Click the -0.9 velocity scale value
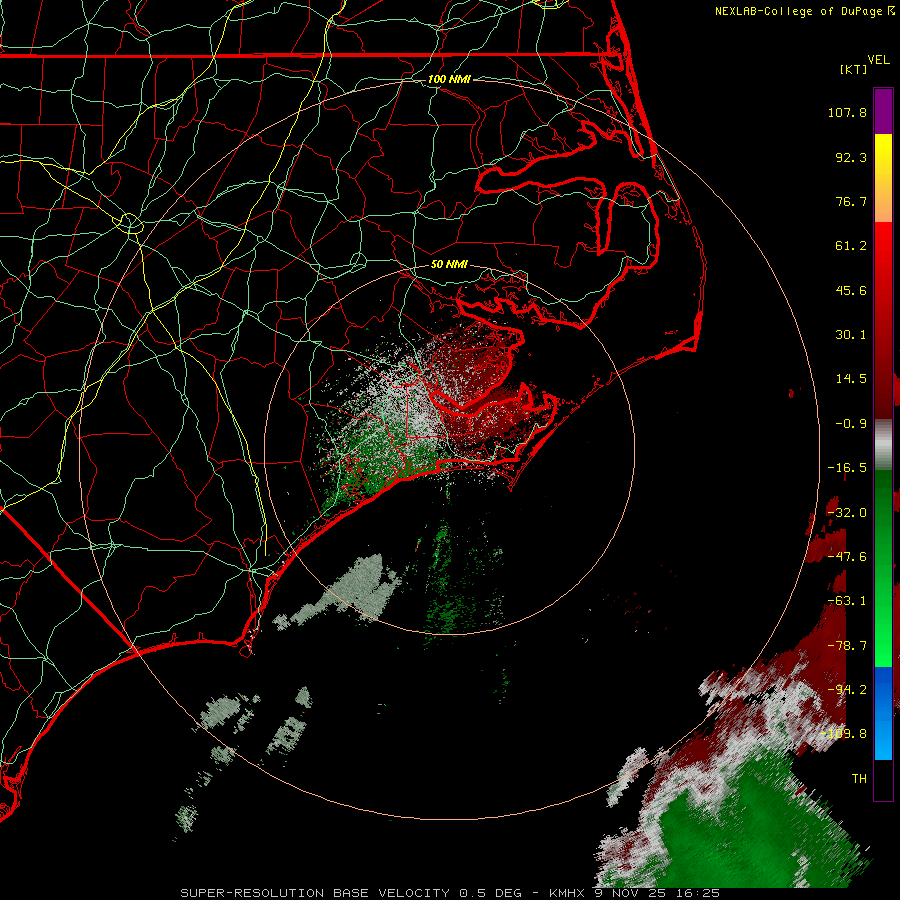The height and width of the screenshot is (900, 900). [851, 424]
